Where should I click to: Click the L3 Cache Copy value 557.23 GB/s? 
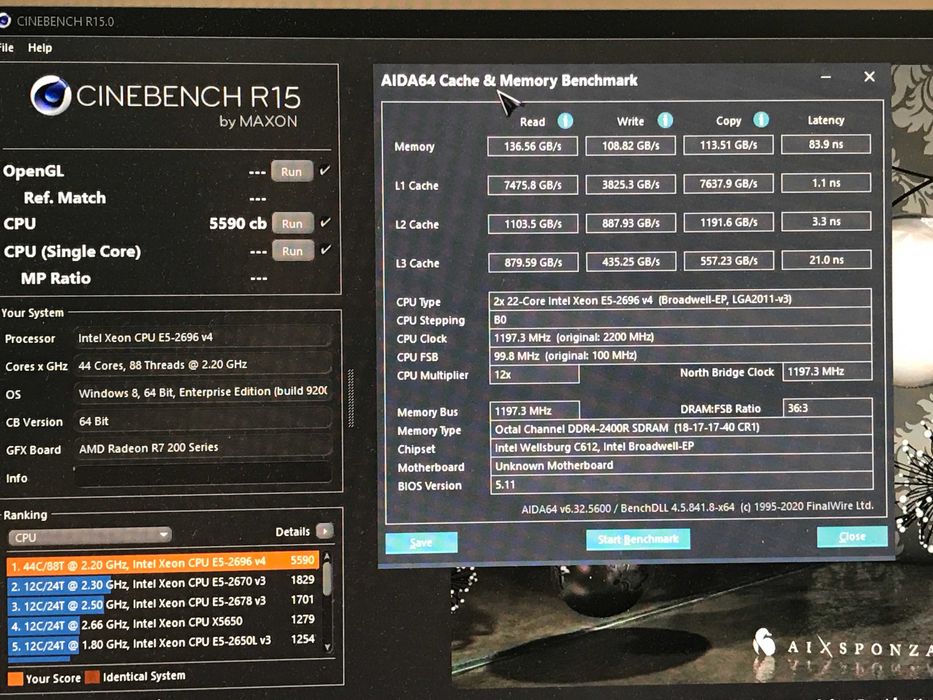pyautogui.click(x=729, y=261)
